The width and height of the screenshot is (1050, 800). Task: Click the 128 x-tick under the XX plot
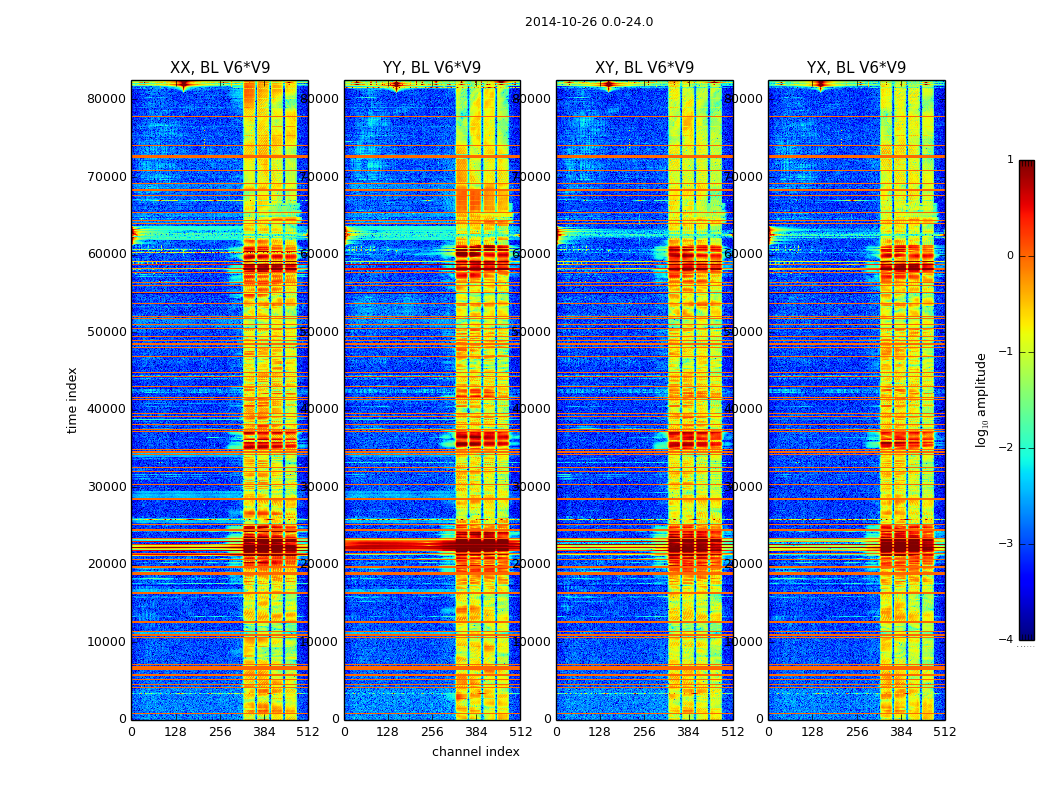tap(175, 732)
